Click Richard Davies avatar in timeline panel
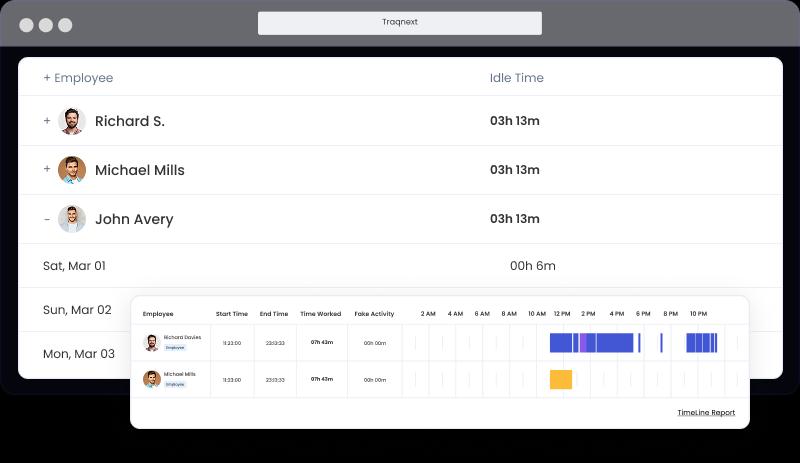 [152, 343]
